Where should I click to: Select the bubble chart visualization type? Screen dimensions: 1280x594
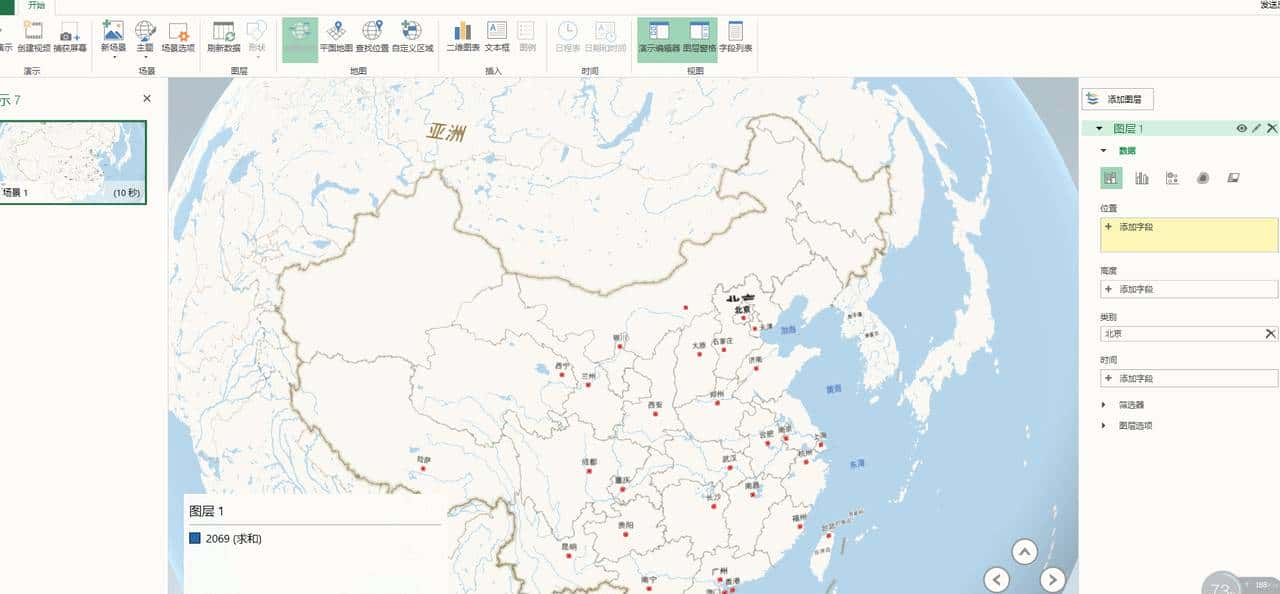pyautogui.click(x=1172, y=178)
